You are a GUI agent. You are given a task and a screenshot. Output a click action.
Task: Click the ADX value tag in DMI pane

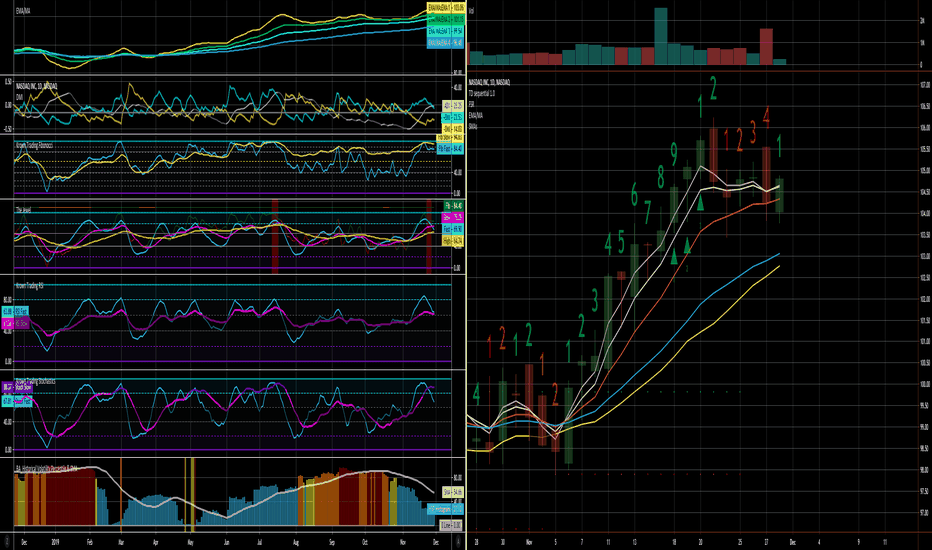[x=453, y=105]
